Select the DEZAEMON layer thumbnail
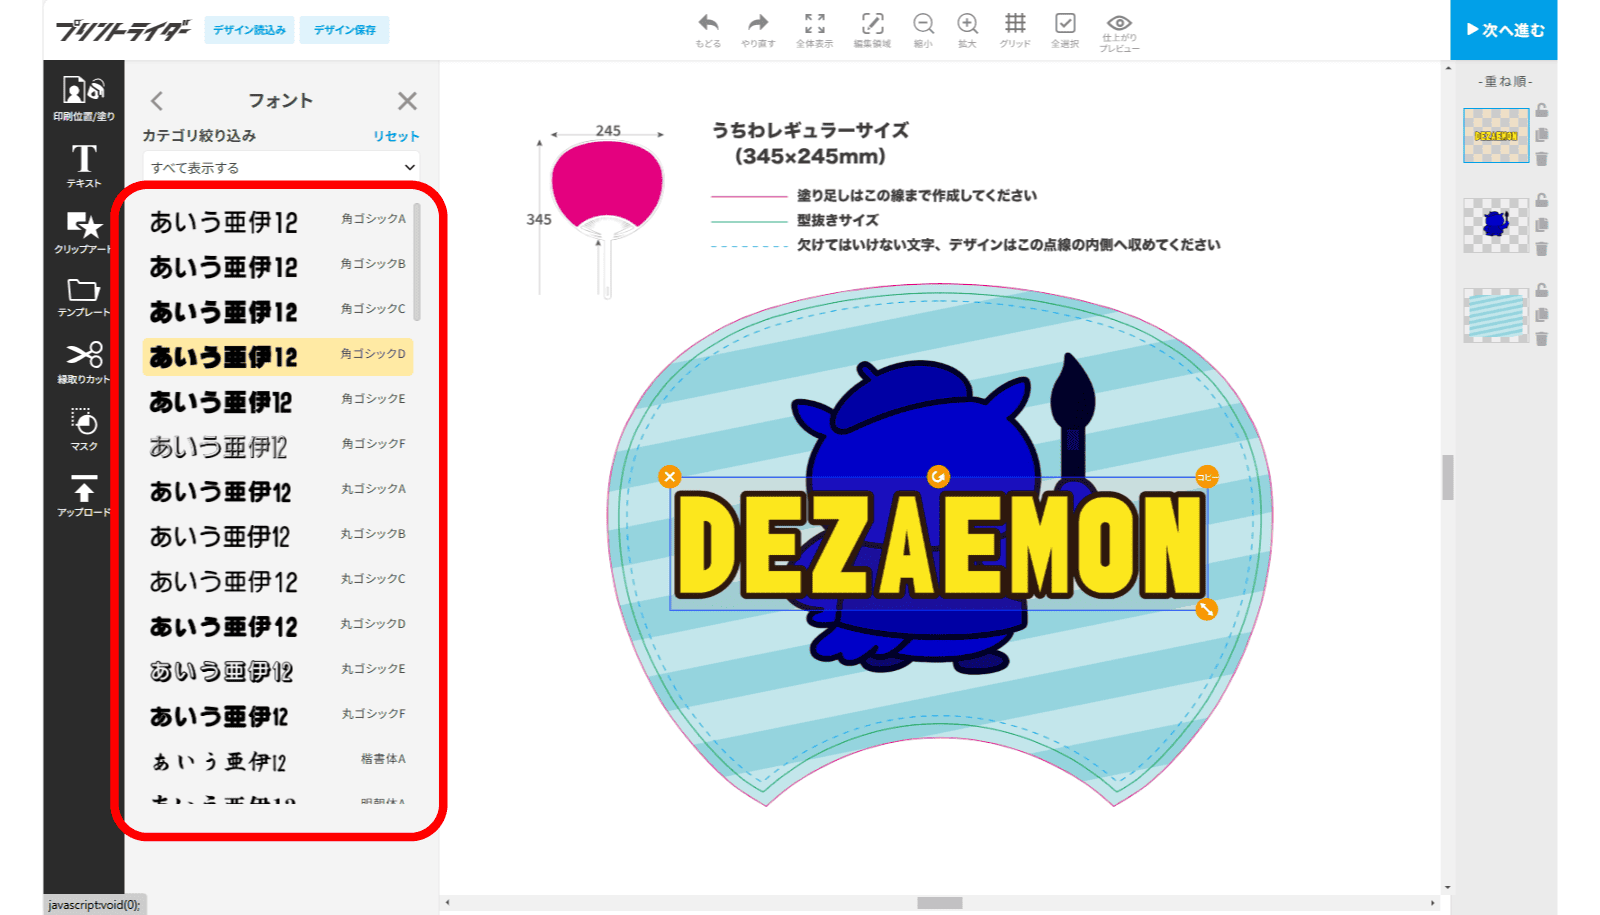The height and width of the screenshot is (915, 1600). point(1496,135)
